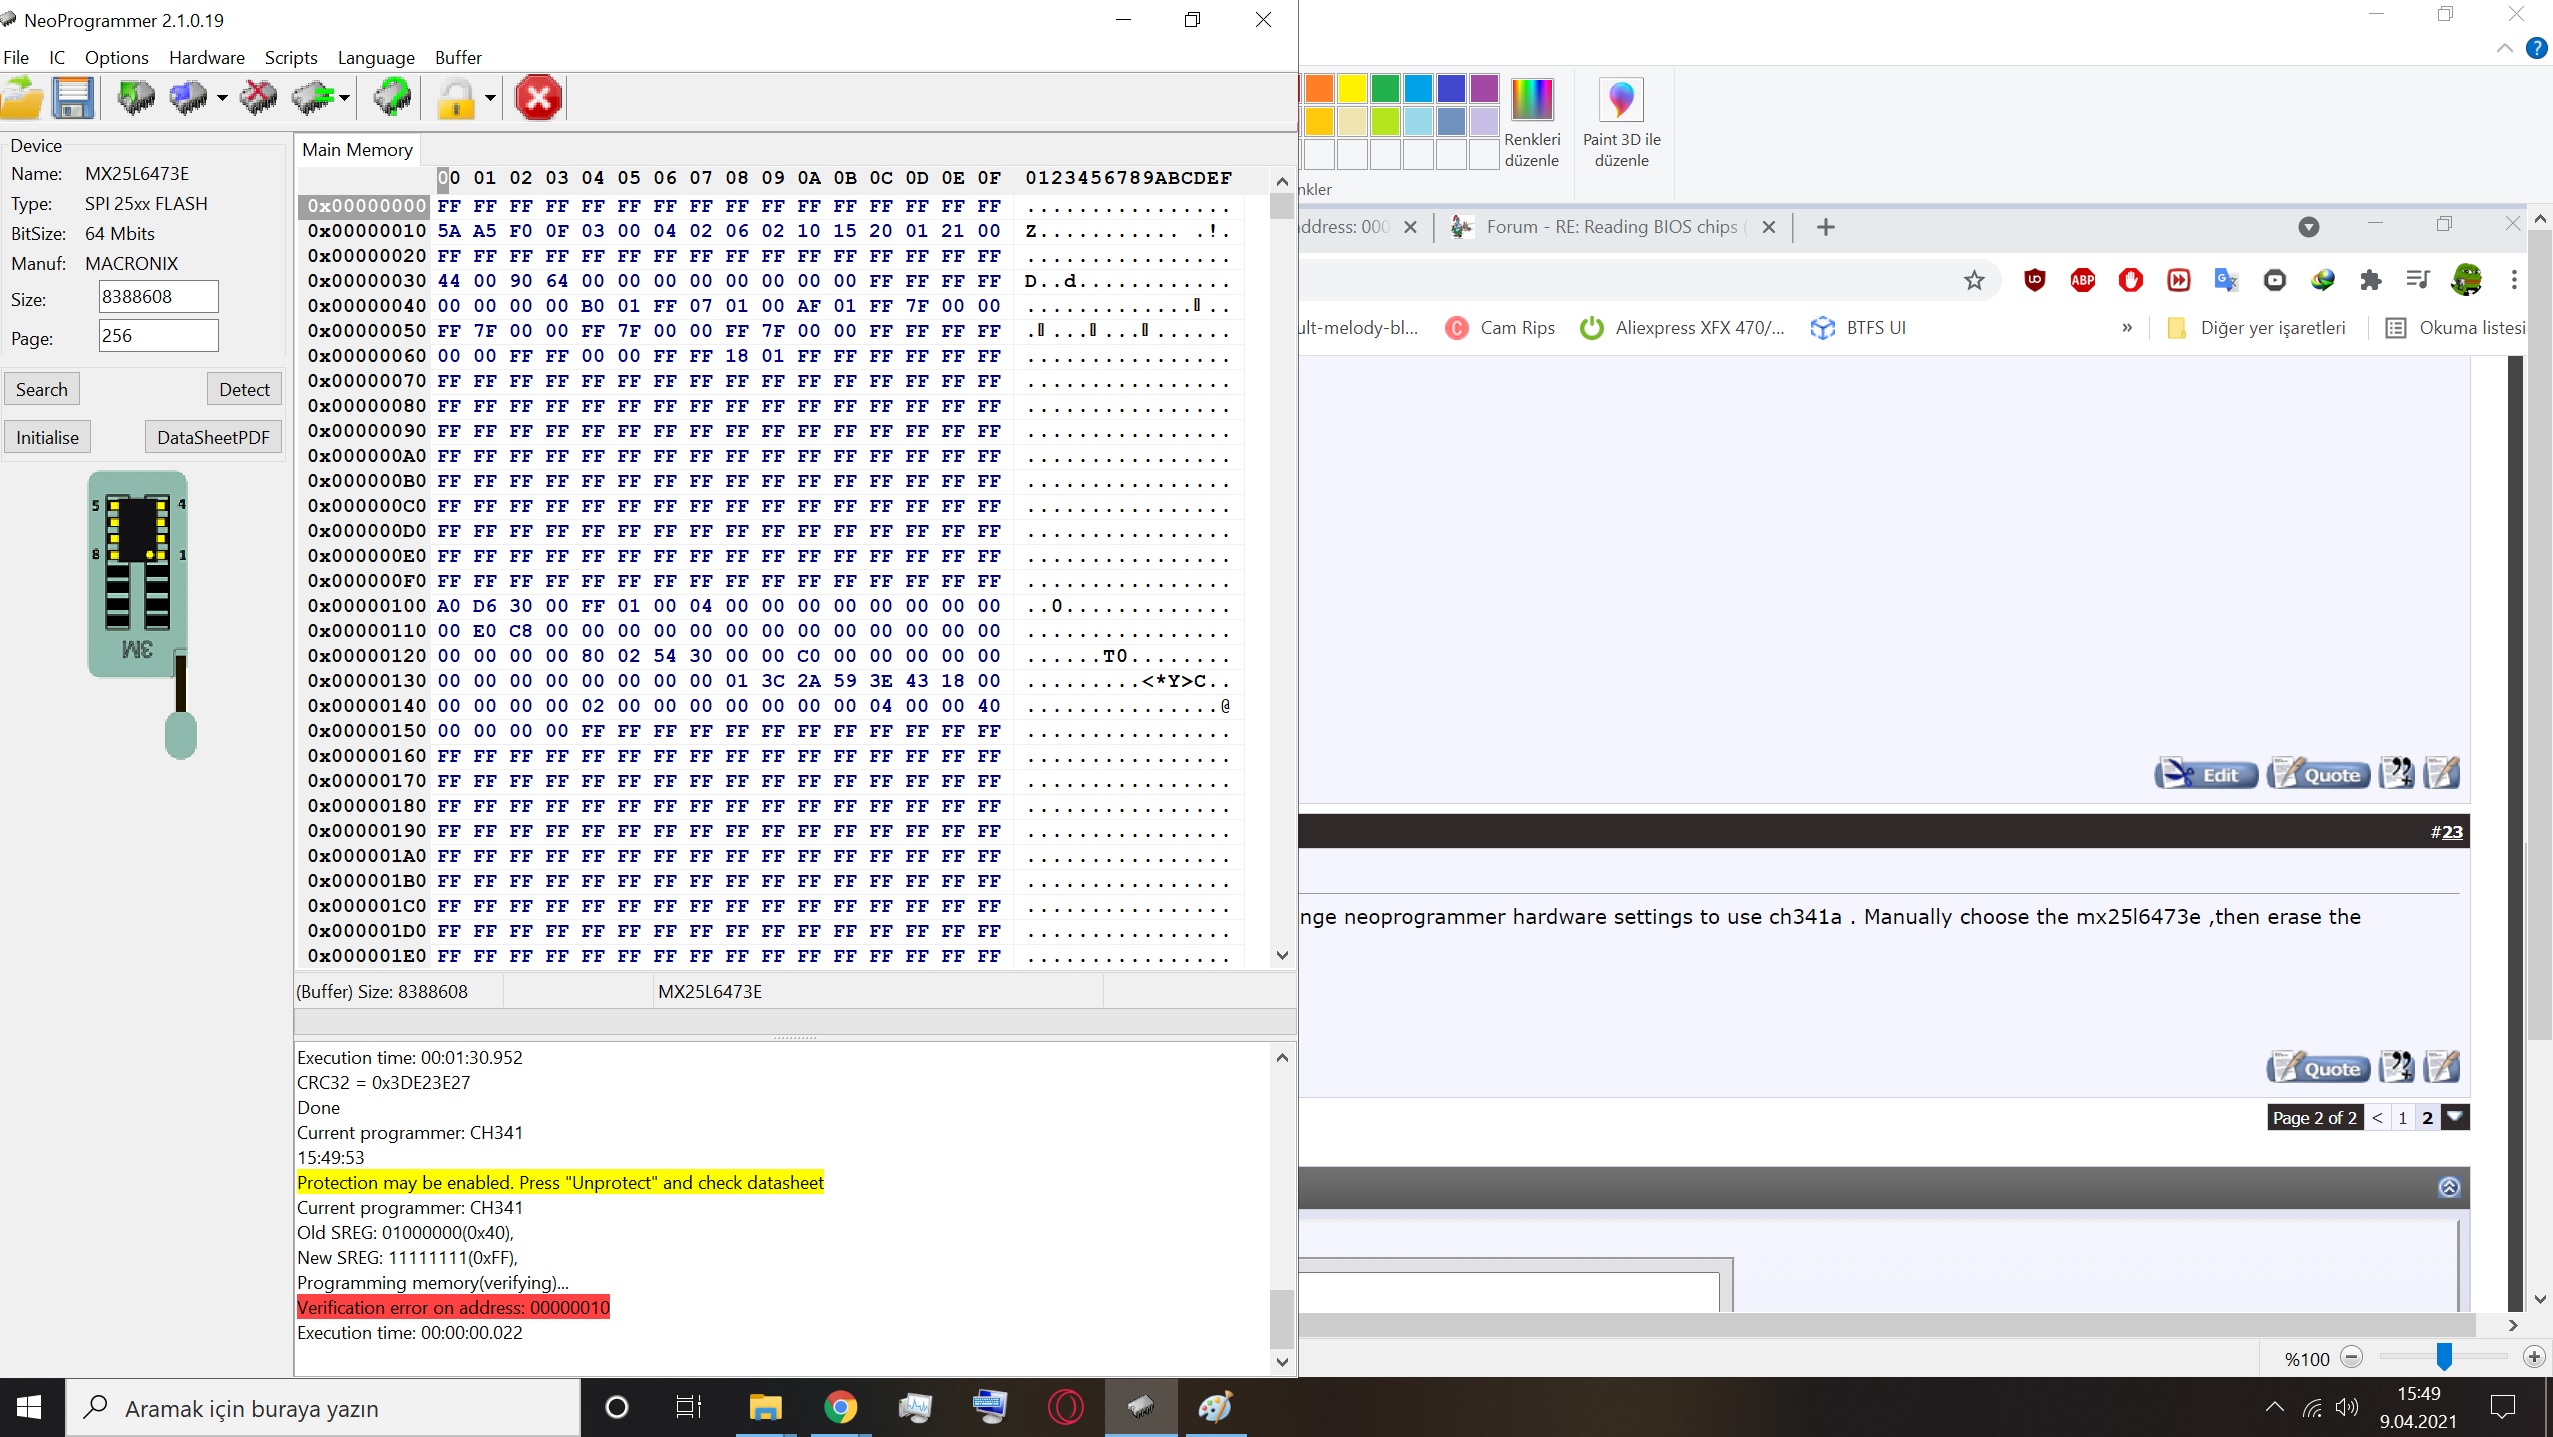Click the Size input field

pos(158,297)
